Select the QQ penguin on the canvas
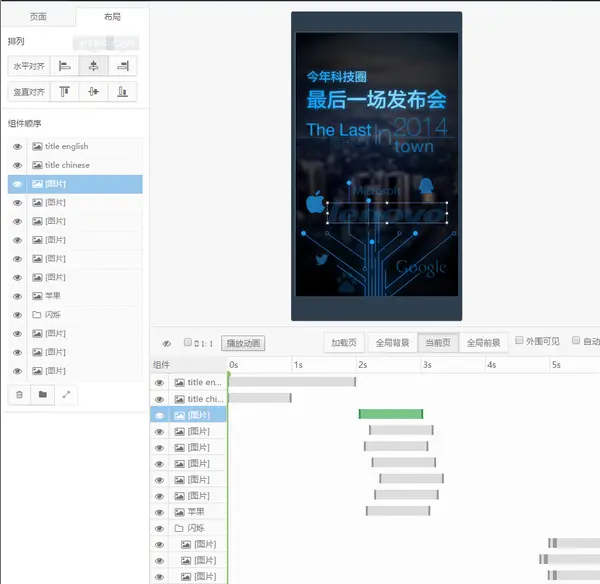The image size is (600, 584). coord(426,187)
